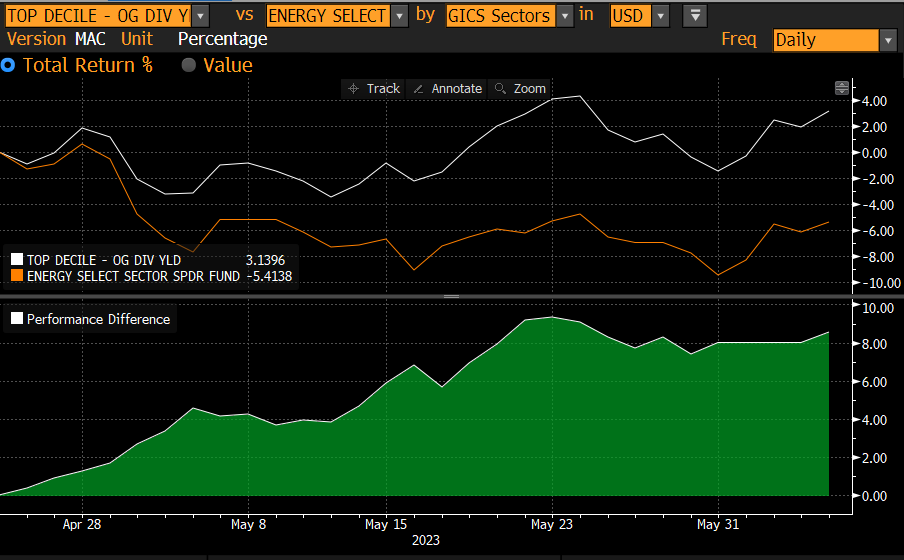Click the chart panel options icon
The height and width of the screenshot is (560, 904).
pyautogui.click(x=842, y=88)
